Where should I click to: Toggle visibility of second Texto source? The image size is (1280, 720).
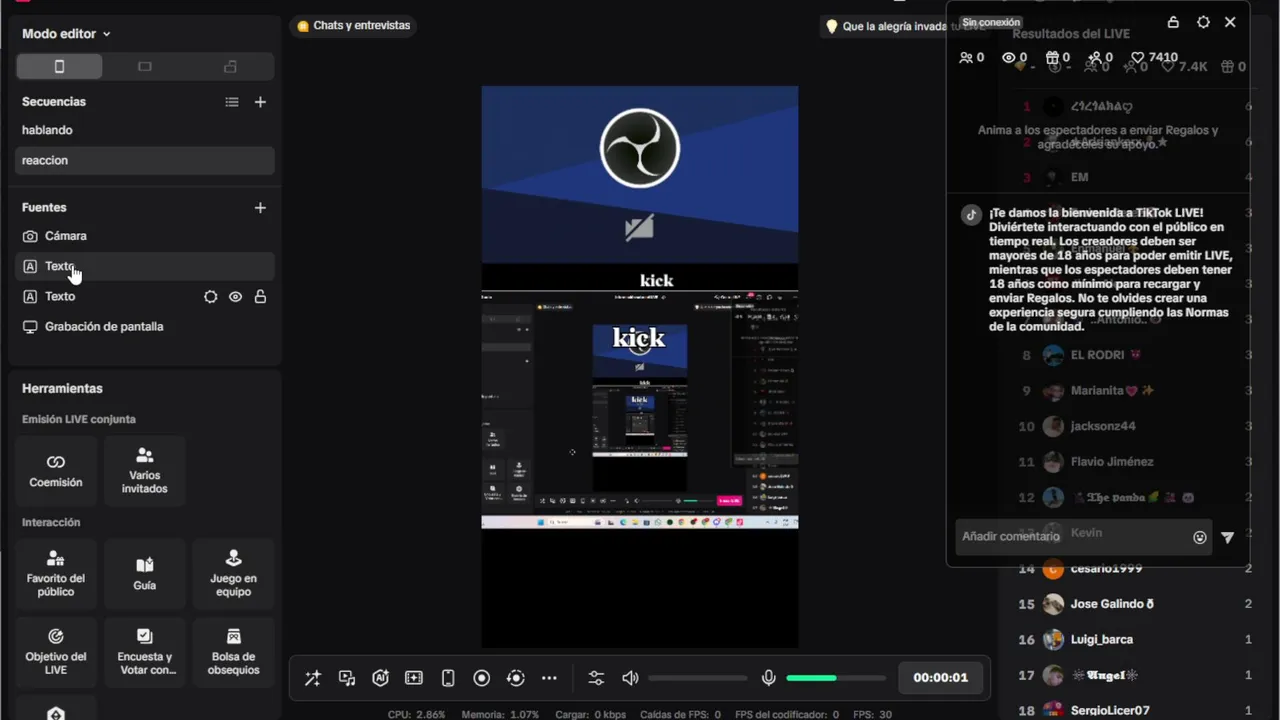pos(235,297)
